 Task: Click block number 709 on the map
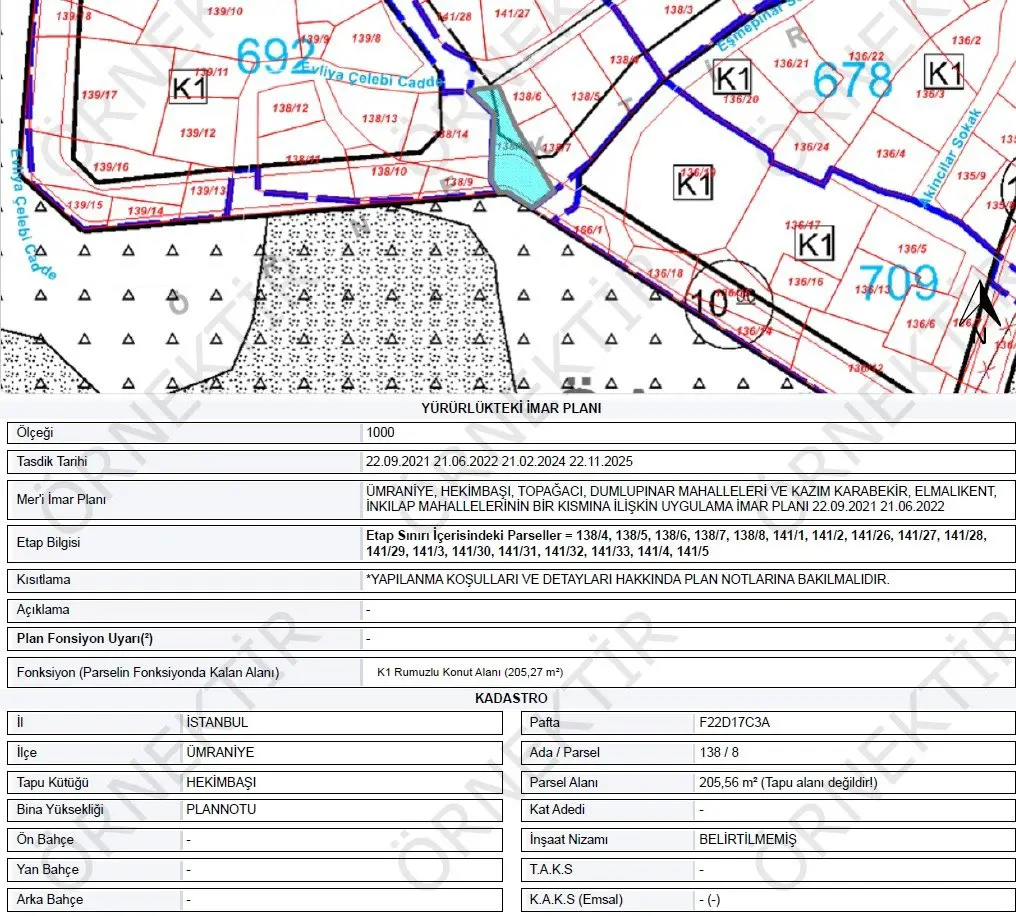click(899, 282)
